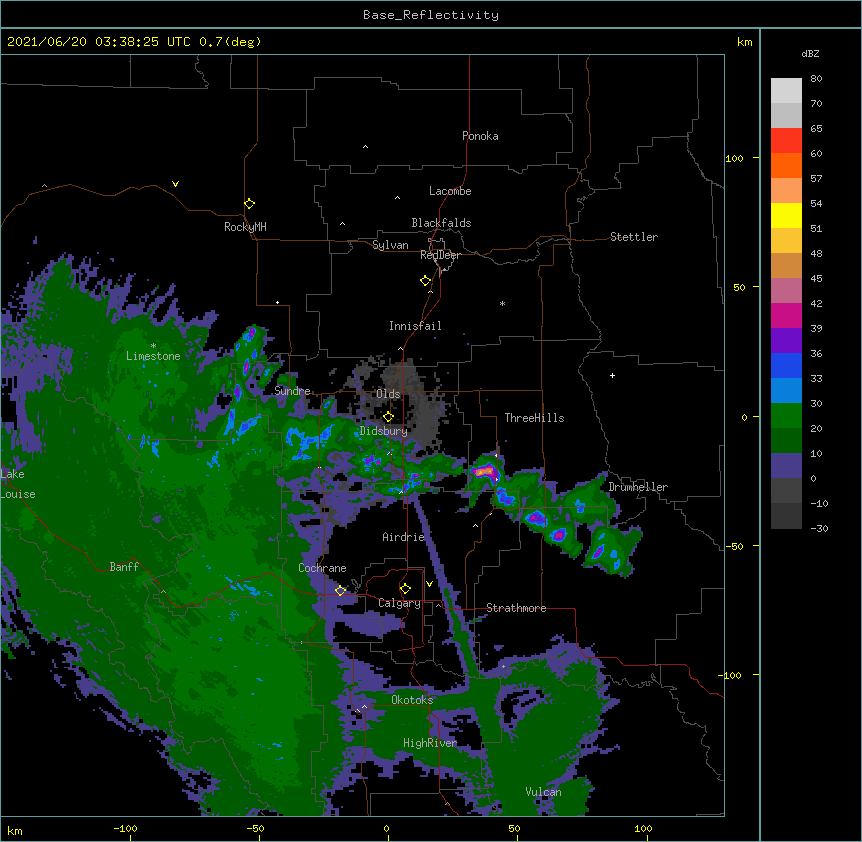The height and width of the screenshot is (842, 862).
Task: Select the Sylvan label
Action: [390, 245]
